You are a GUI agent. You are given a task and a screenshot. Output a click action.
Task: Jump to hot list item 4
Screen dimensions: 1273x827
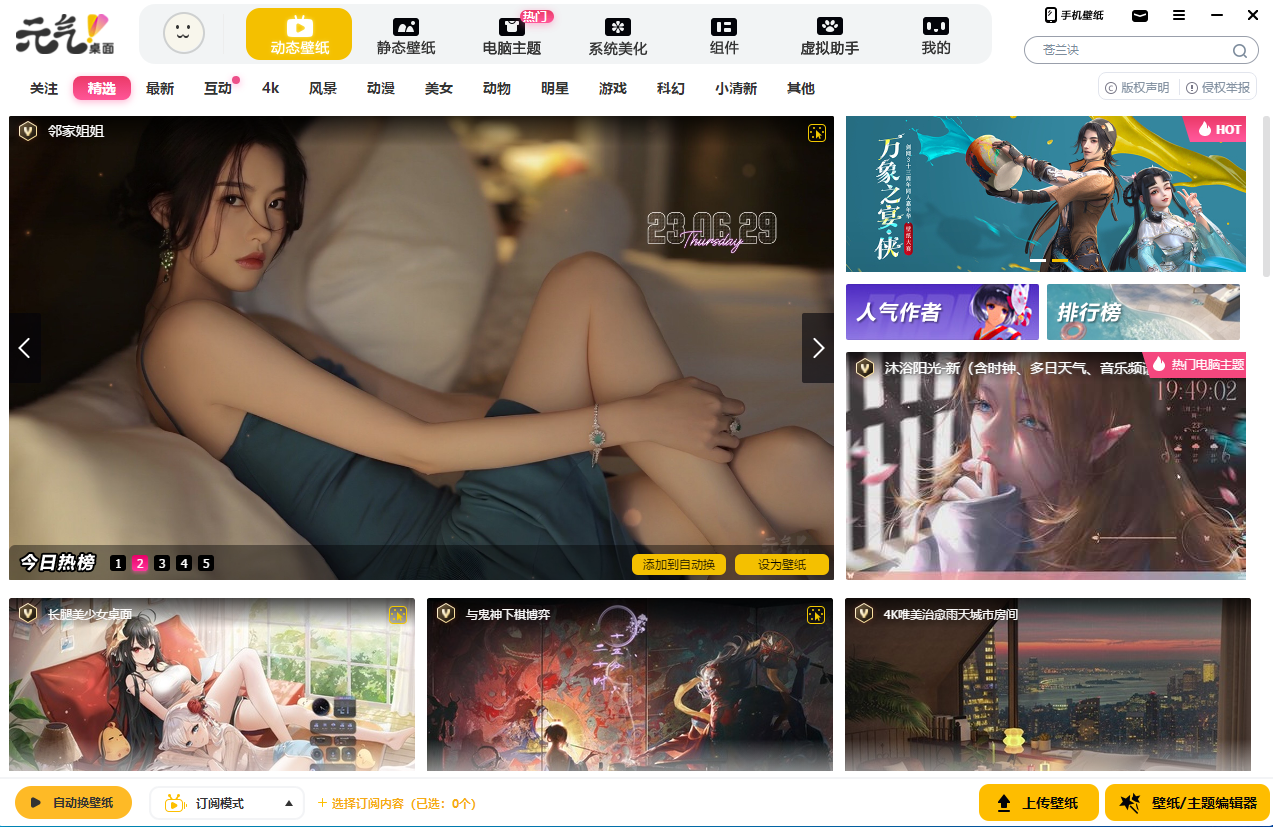[184, 563]
